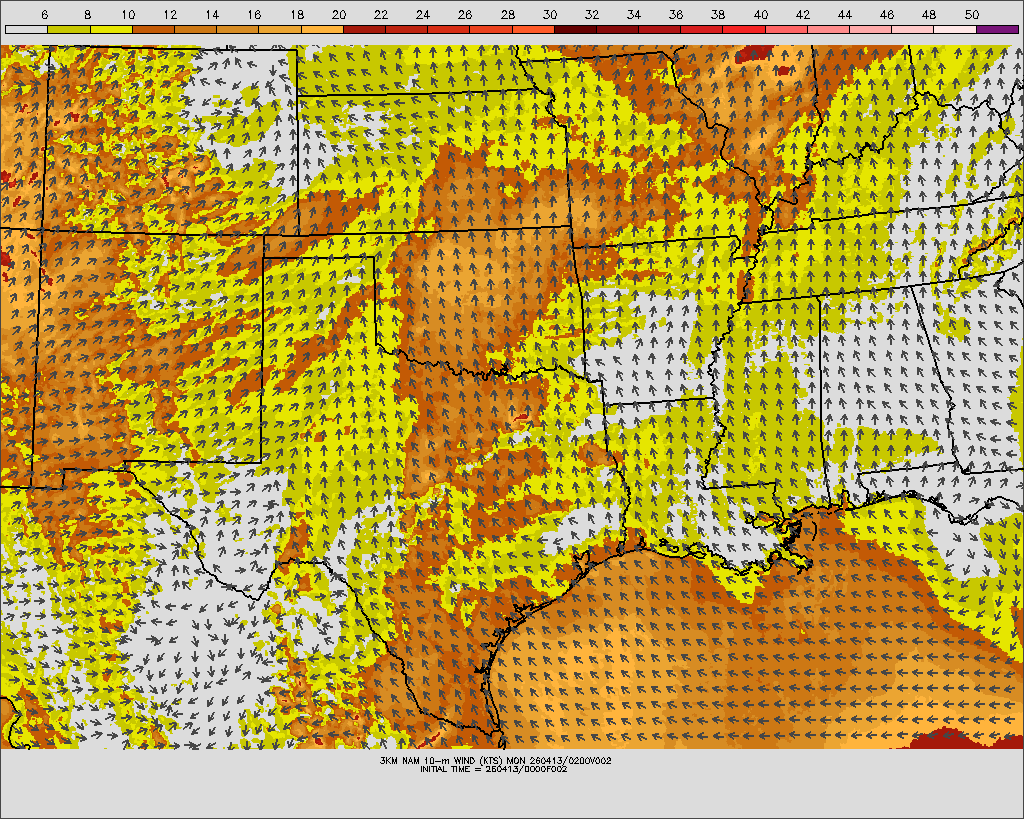
Task: Click the legend label "6"
Action: click(x=46, y=15)
